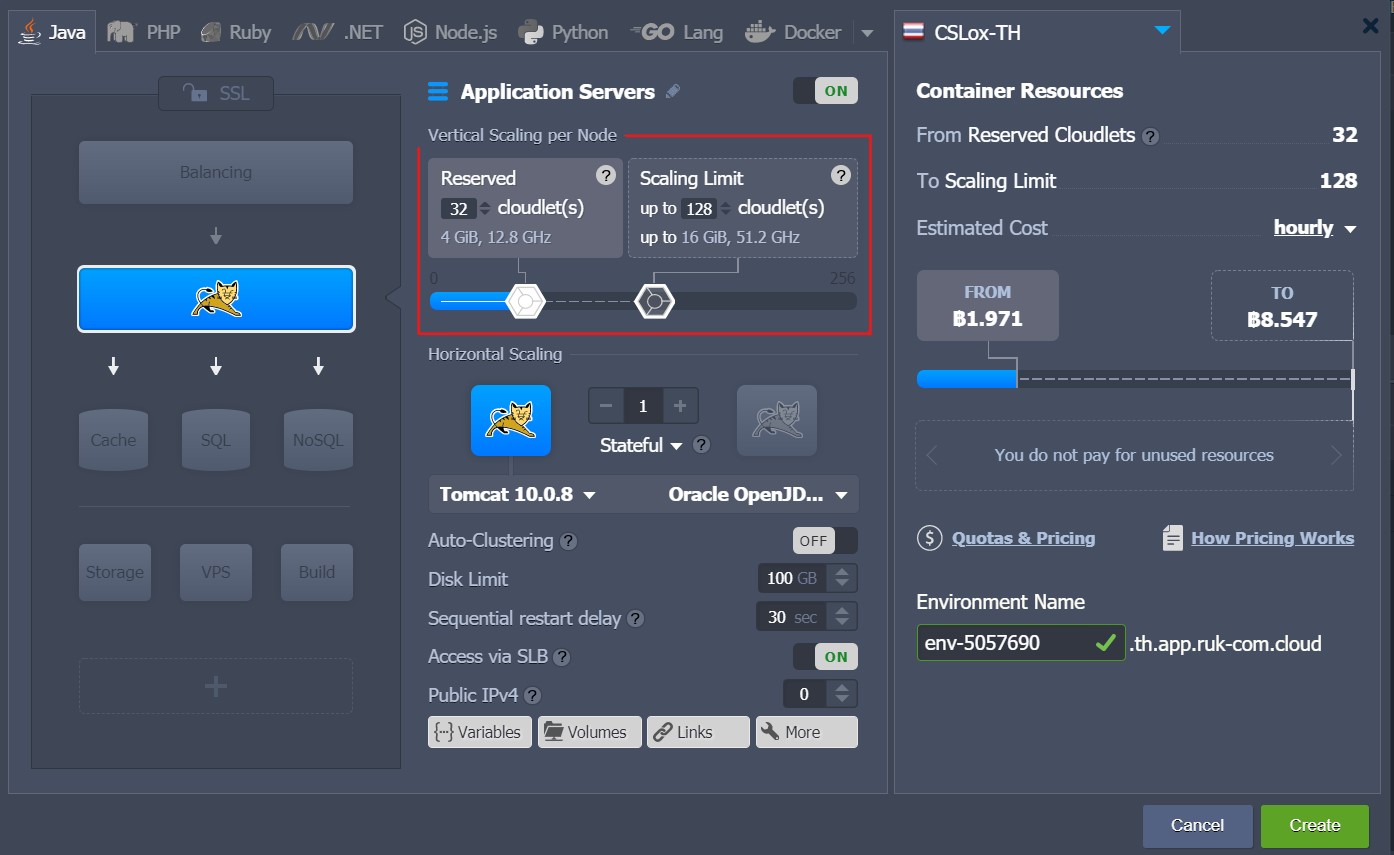Open the Links settings
Viewport: 1394px width, 855px height.
[x=698, y=732]
